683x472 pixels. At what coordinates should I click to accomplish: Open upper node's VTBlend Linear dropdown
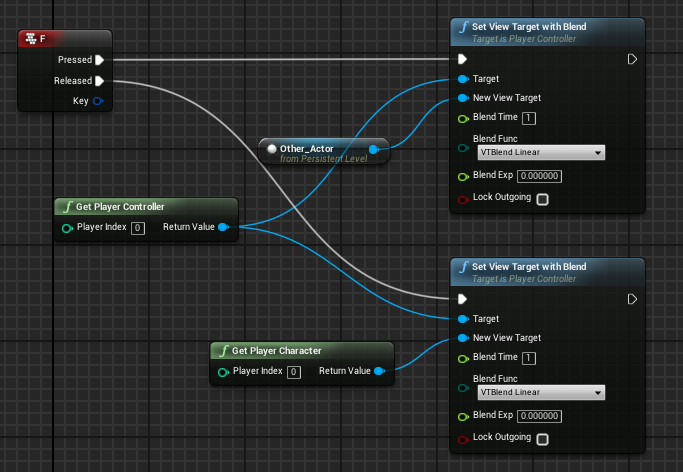point(541,152)
